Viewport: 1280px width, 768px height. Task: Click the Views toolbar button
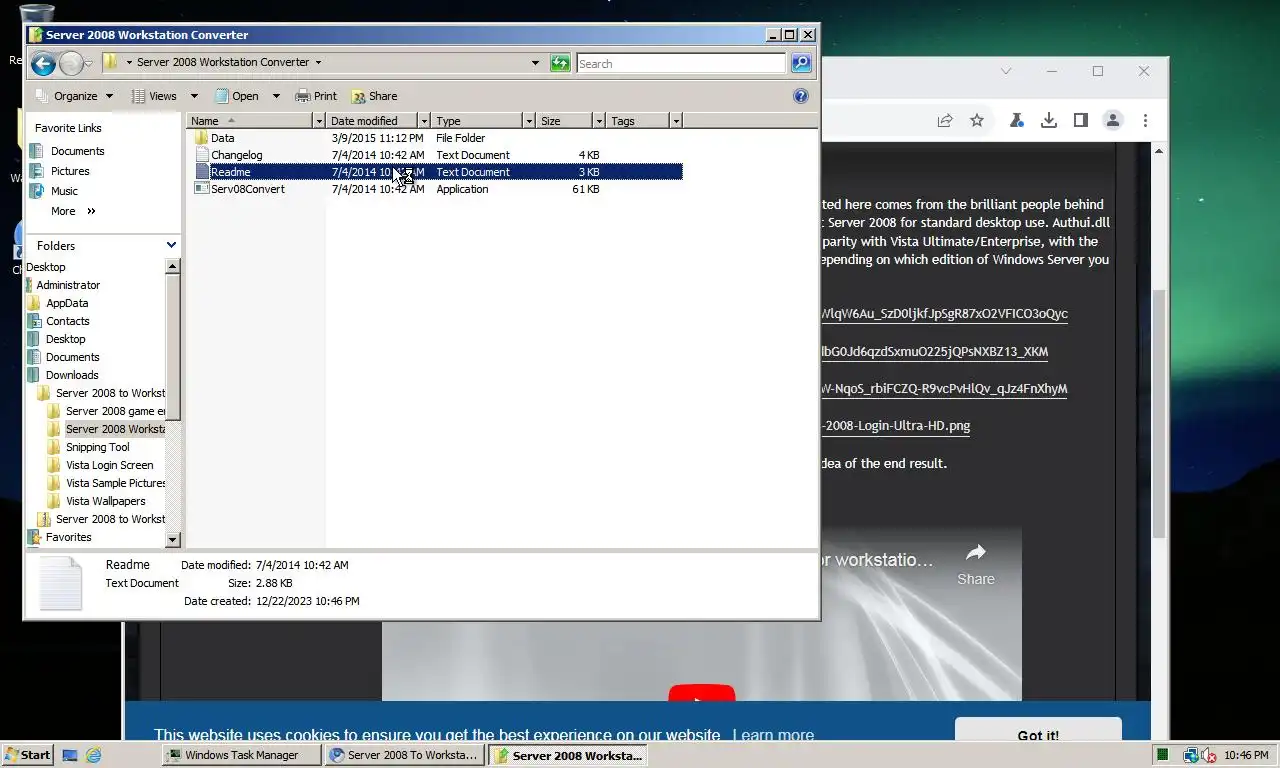click(x=155, y=96)
